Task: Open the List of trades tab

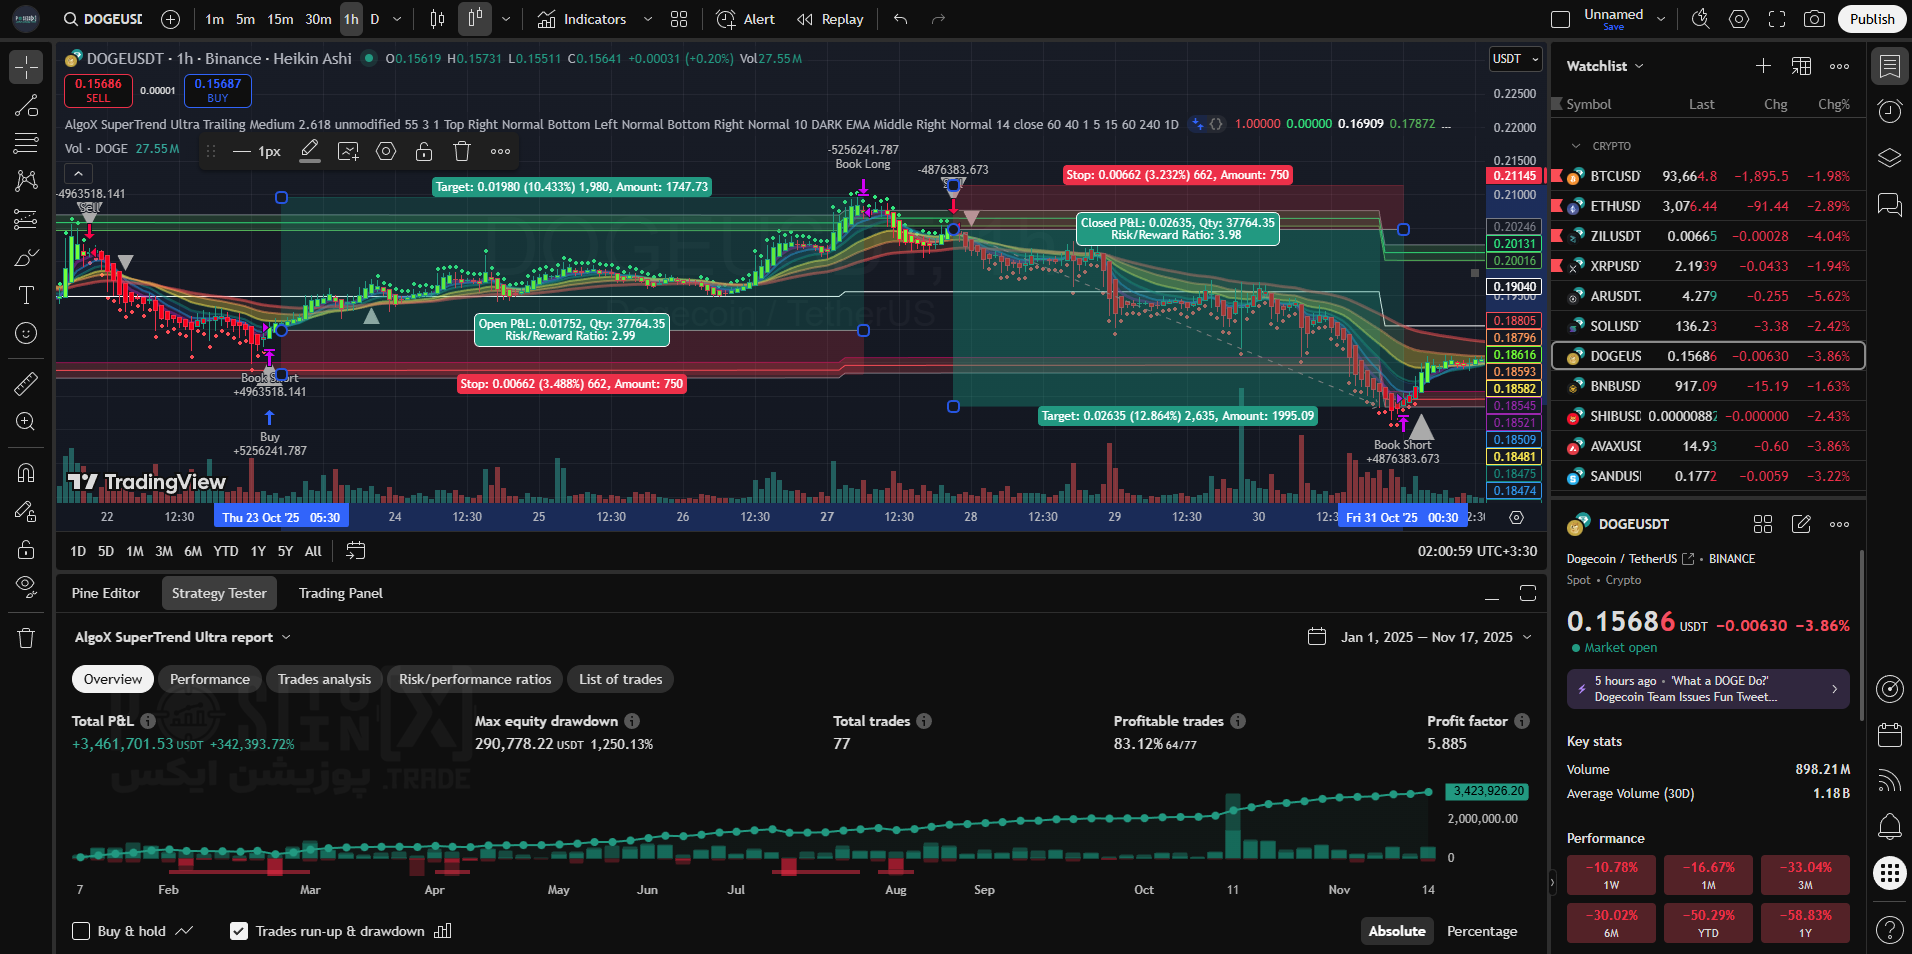Action: click(x=620, y=679)
